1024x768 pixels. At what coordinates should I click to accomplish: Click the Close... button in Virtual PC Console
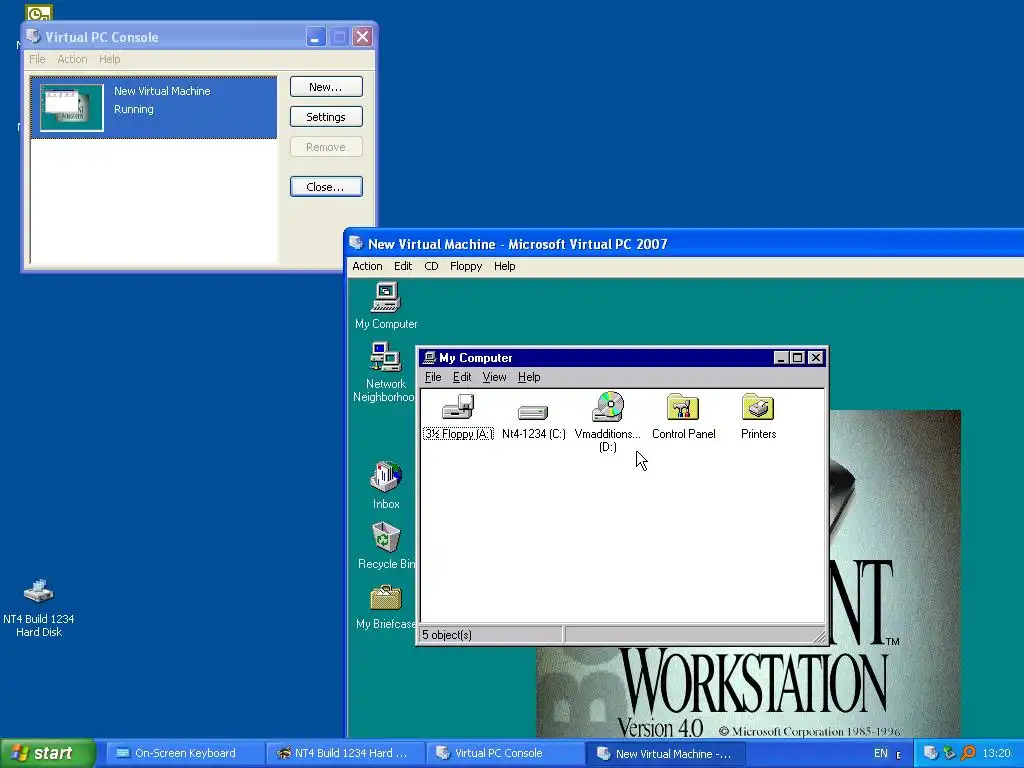(326, 187)
